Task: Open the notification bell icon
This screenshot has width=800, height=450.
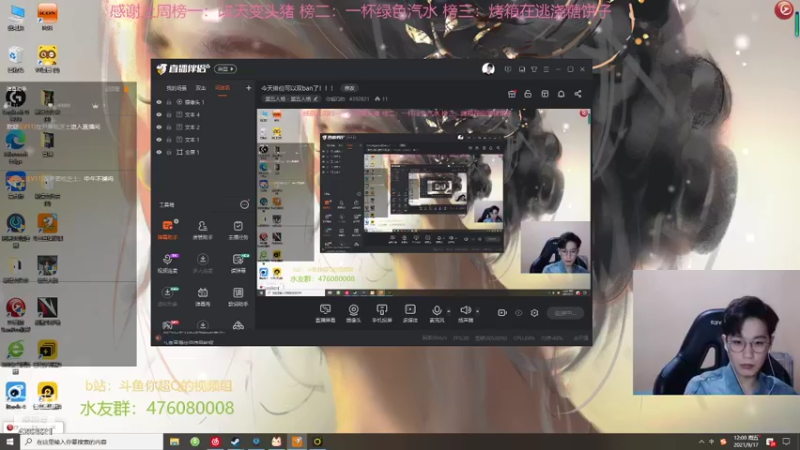Action: pyautogui.click(x=561, y=94)
